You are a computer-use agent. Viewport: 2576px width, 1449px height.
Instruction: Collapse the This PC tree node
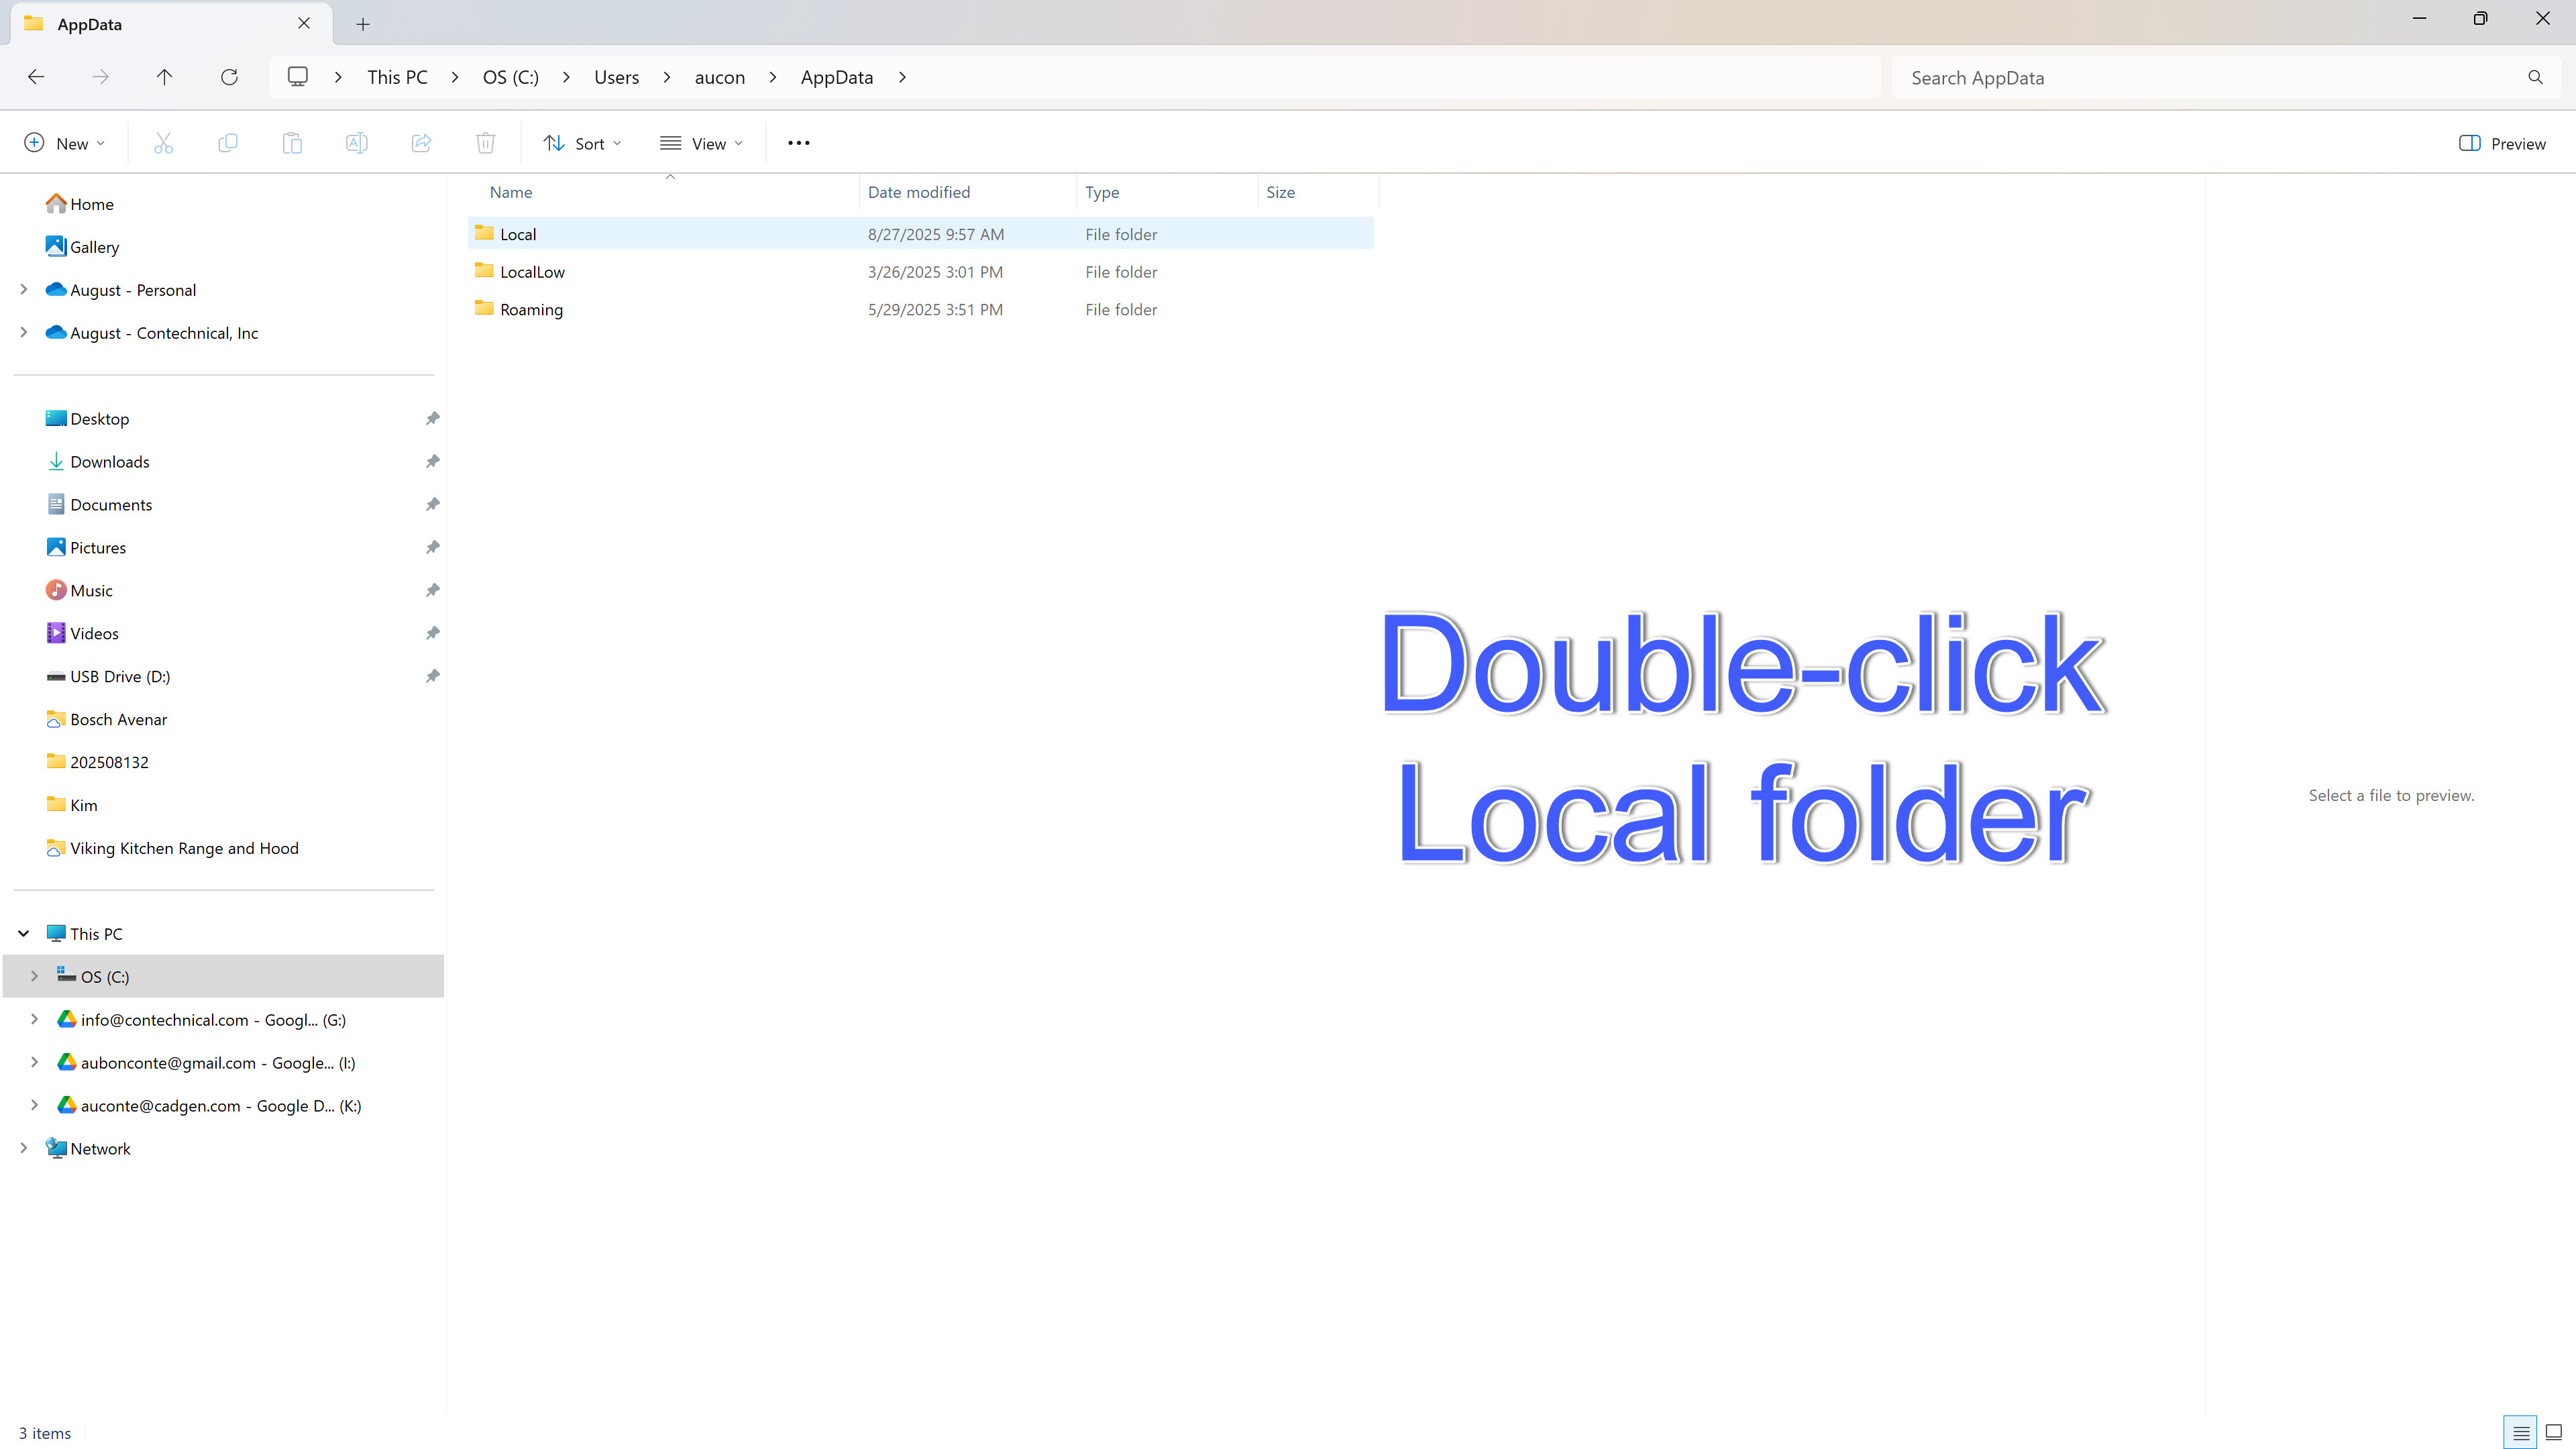click(x=24, y=933)
